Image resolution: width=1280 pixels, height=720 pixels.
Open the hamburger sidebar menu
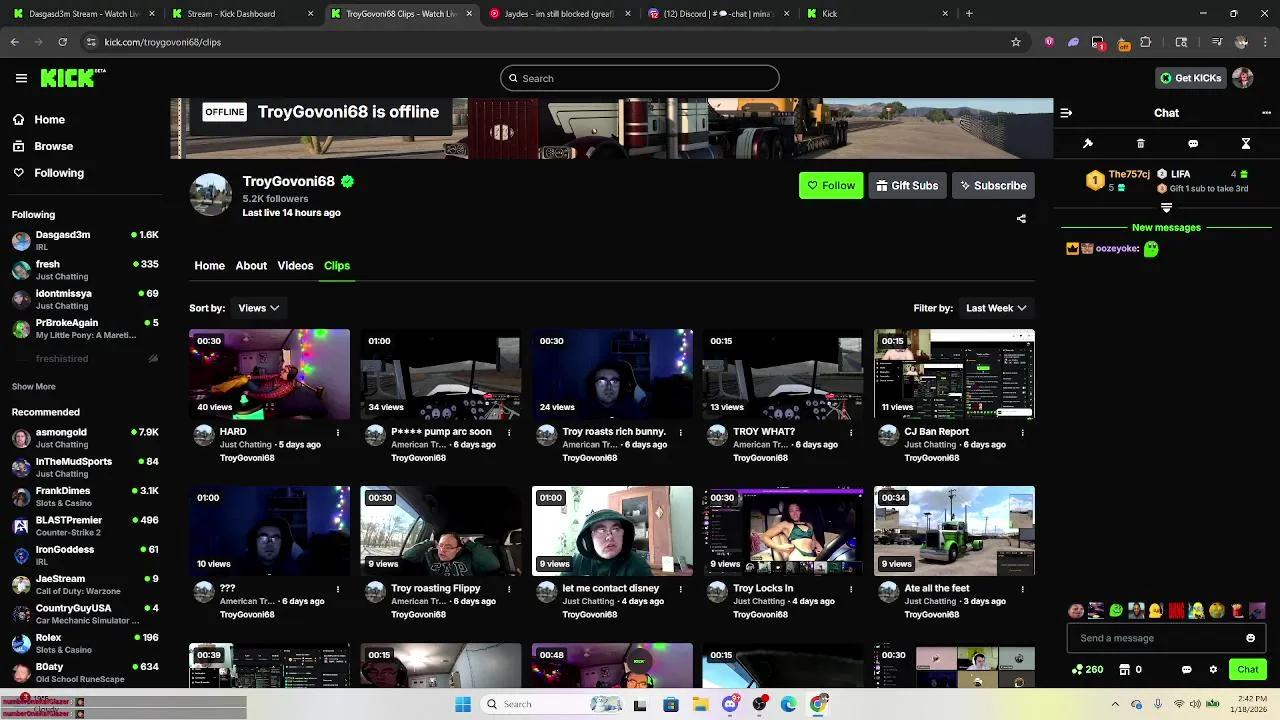pyautogui.click(x=21, y=78)
